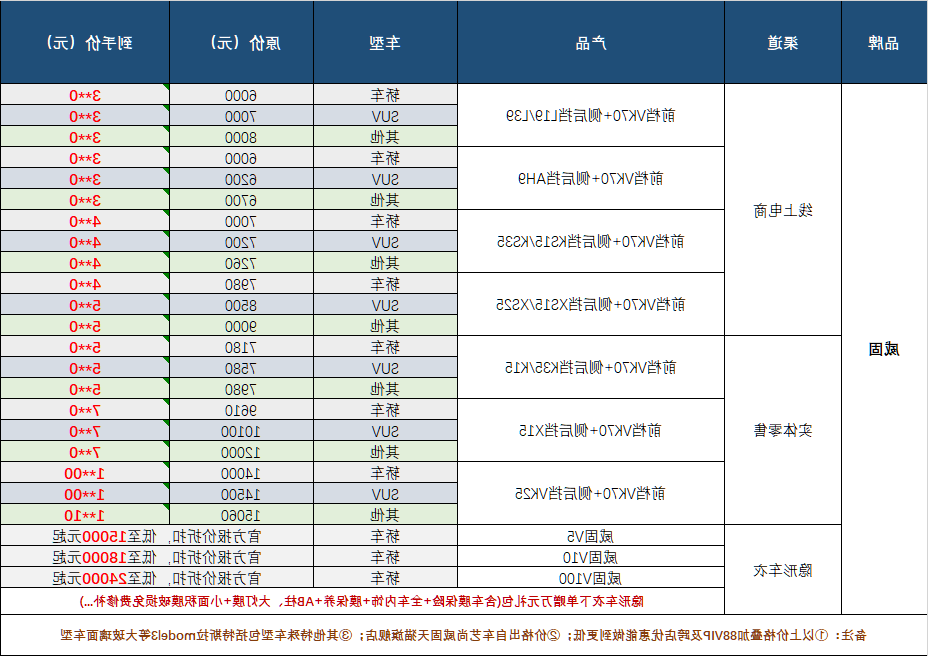Click the 官方报价折扣，低至15000元起 cell
Image resolution: width=928 pixels, height=656 pixels.
pyautogui.click(x=157, y=536)
